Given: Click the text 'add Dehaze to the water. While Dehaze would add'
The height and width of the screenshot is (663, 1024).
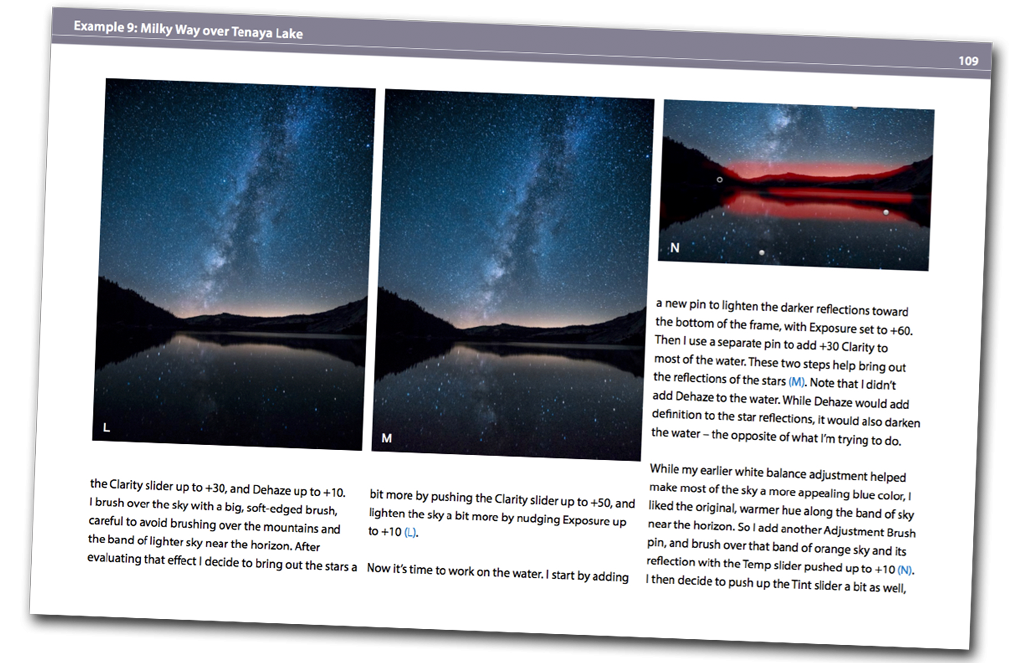Looking at the screenshot, I should (x=780, y=400).
